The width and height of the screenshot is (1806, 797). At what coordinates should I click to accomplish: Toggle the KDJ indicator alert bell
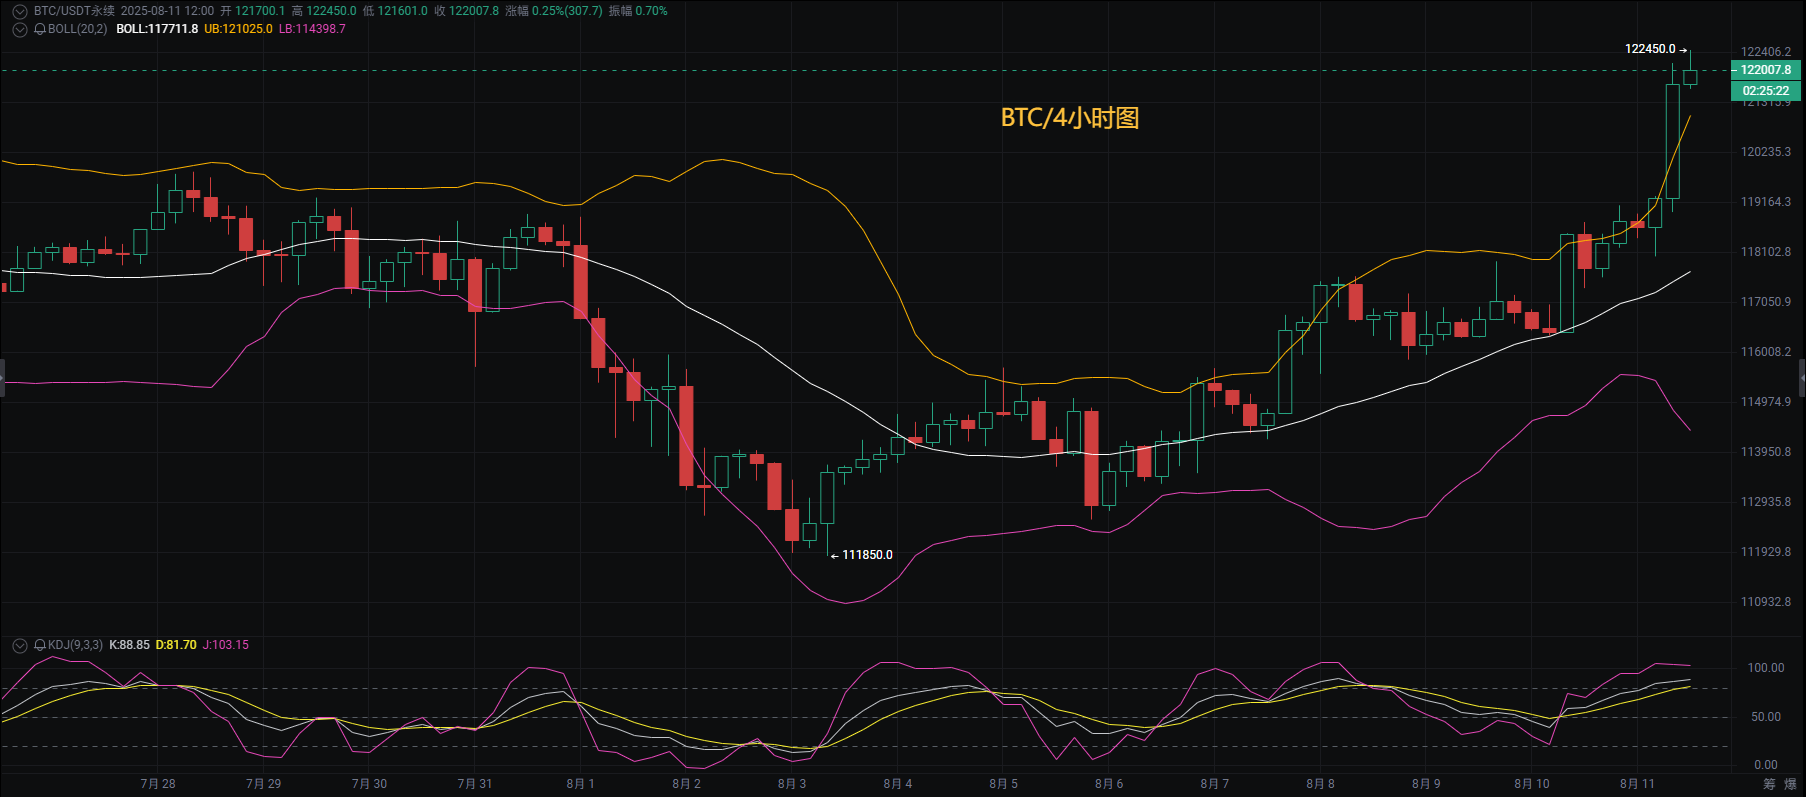tap(40, 645)
